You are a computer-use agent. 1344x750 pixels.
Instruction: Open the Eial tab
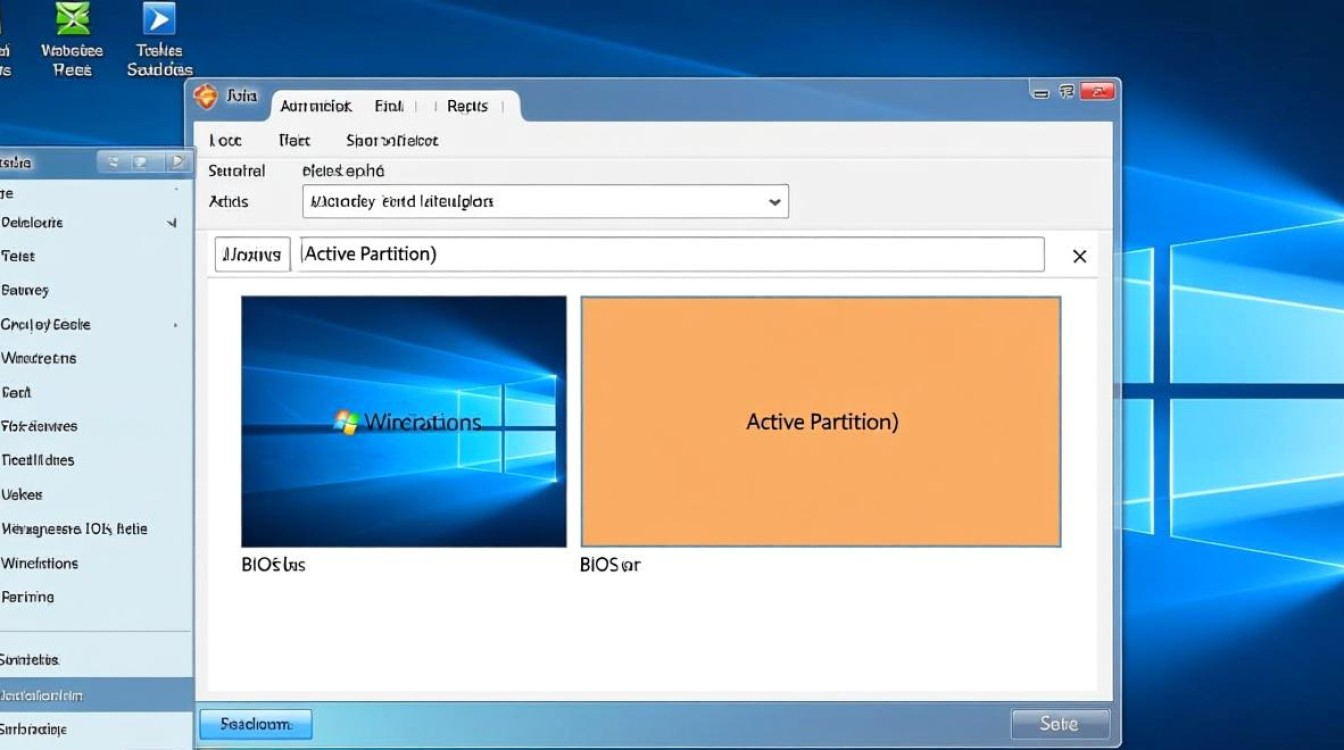(389, 106)
